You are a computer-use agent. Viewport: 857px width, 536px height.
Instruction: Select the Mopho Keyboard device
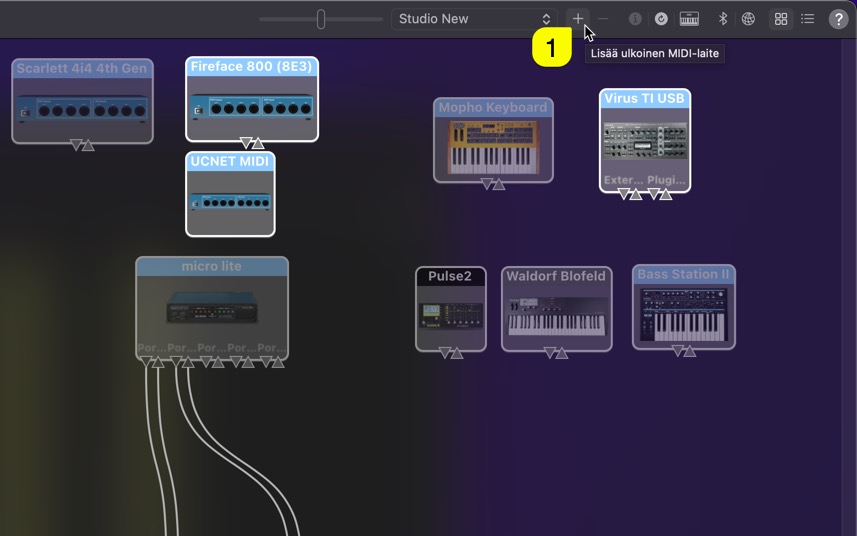coord(493,143)
